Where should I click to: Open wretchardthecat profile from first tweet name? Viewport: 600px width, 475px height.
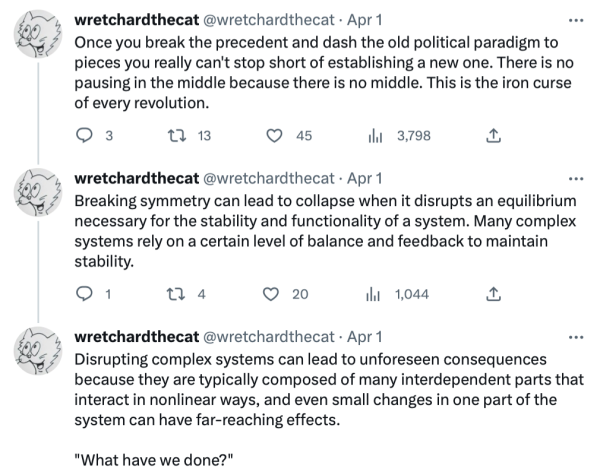tap(138, 20)
